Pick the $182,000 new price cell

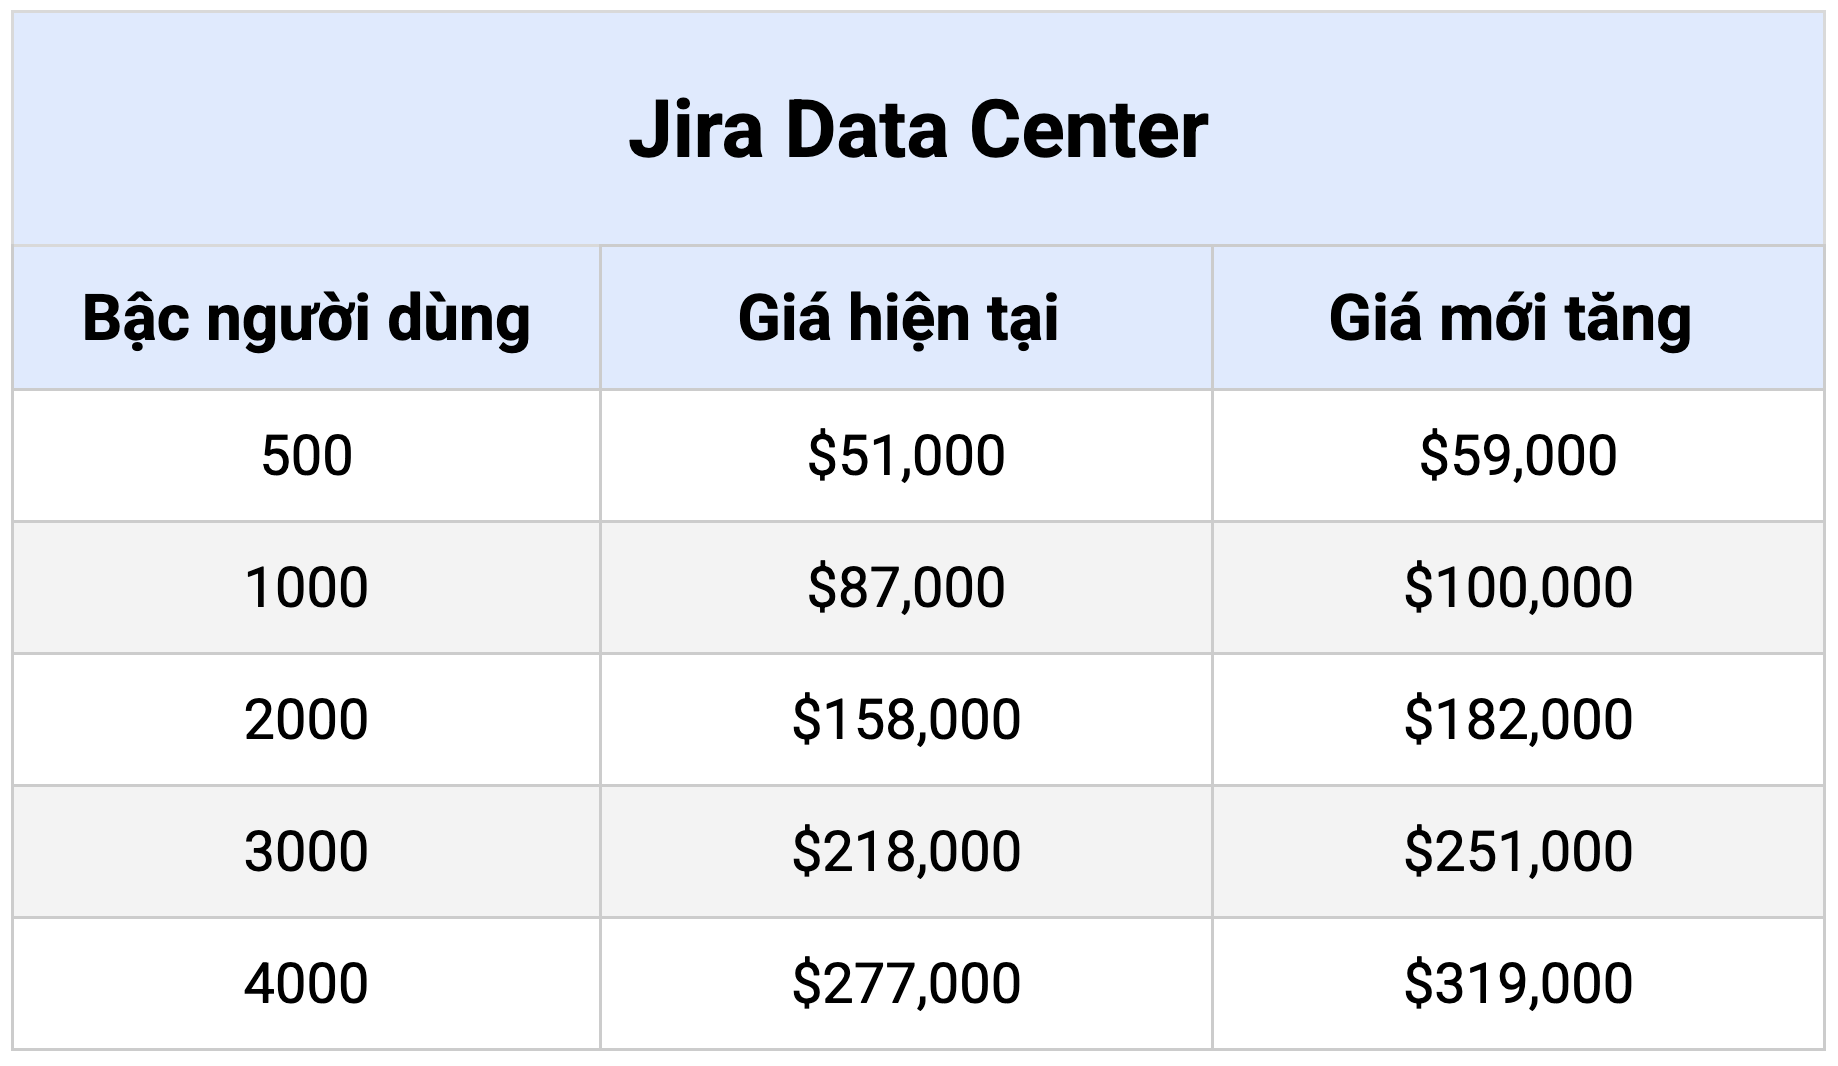(1518, 719)
